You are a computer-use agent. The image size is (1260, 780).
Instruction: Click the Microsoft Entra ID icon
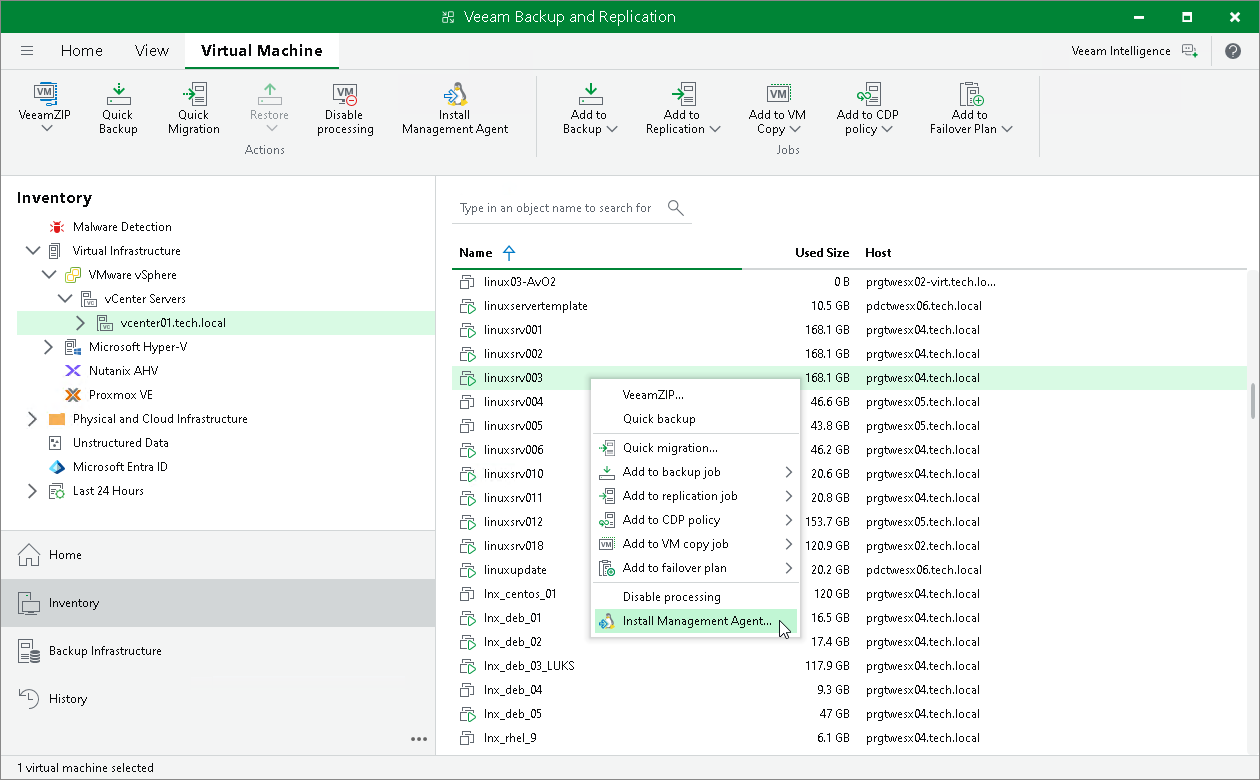click(x=56, y=467)
